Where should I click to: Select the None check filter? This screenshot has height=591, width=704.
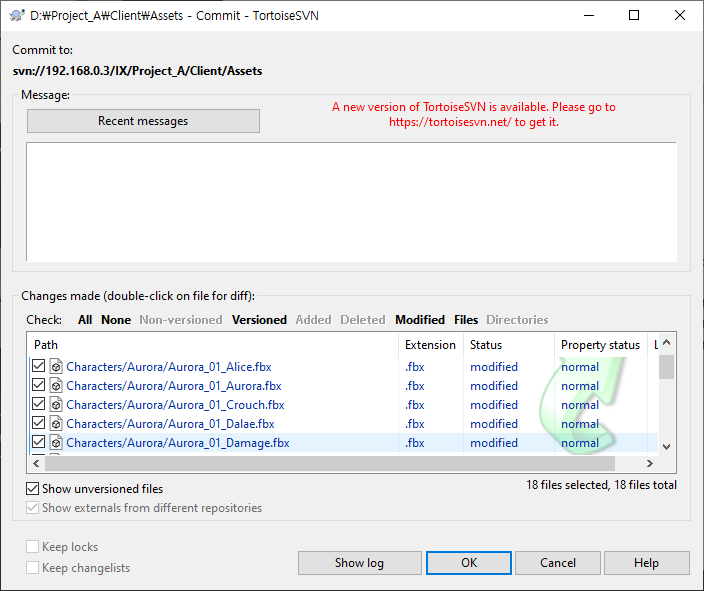coord(116,320)
